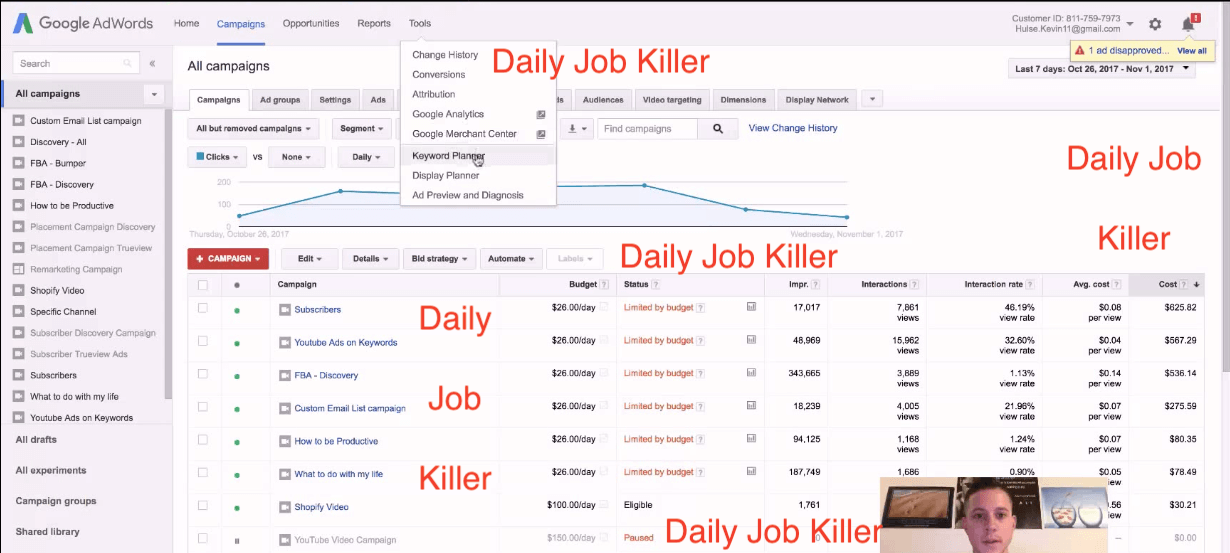Image resolution: width=1230 pixels, height=553 pixels.
Task: Open chart icon in Custom Email List status cell
Action: (751, 407)
